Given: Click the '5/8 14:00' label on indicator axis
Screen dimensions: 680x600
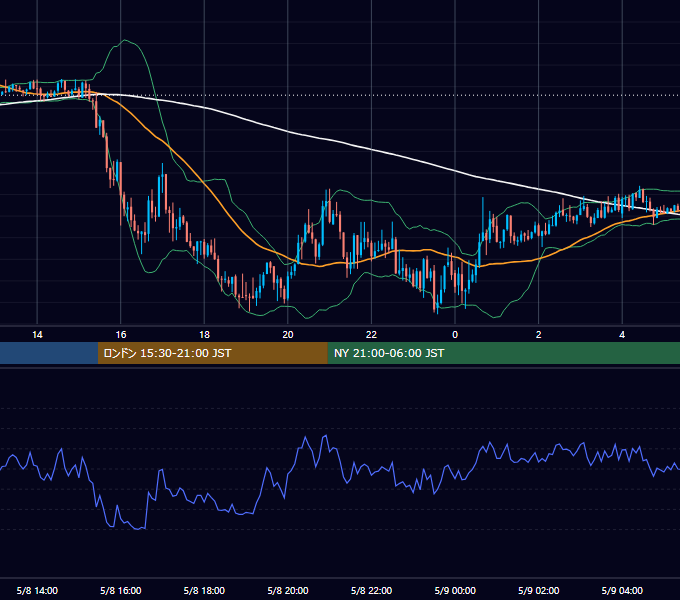Looking at the screenshot, I should [37, 590].
